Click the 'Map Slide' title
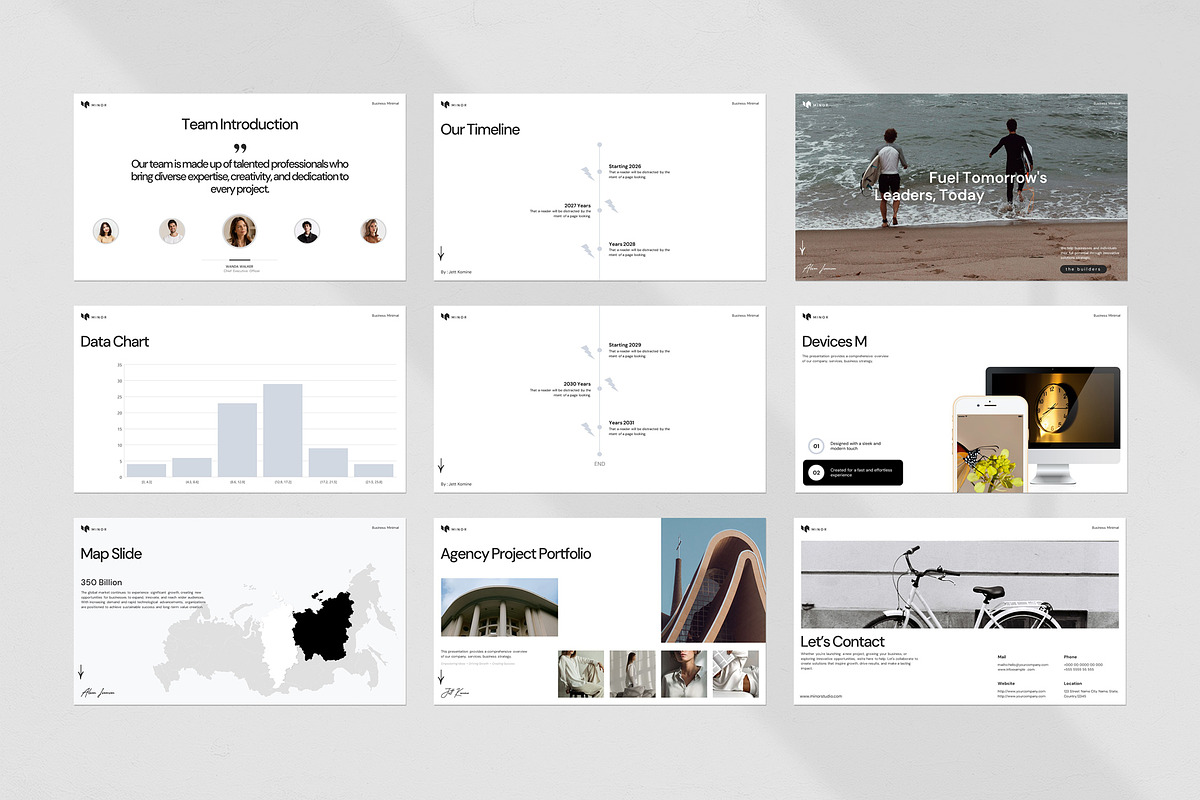 [x=111, y=554]
